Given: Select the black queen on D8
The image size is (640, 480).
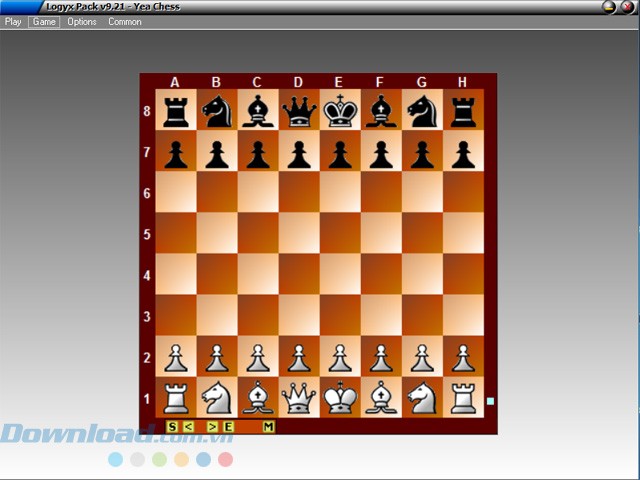Looking at the screenshot, I should pos(299,110).
